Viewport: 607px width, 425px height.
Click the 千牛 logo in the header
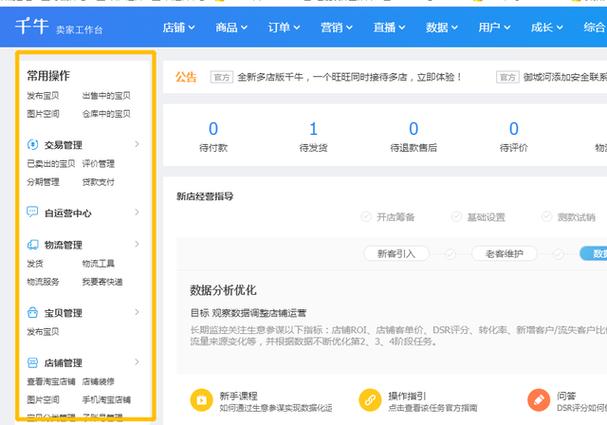[x=32, y=27]
